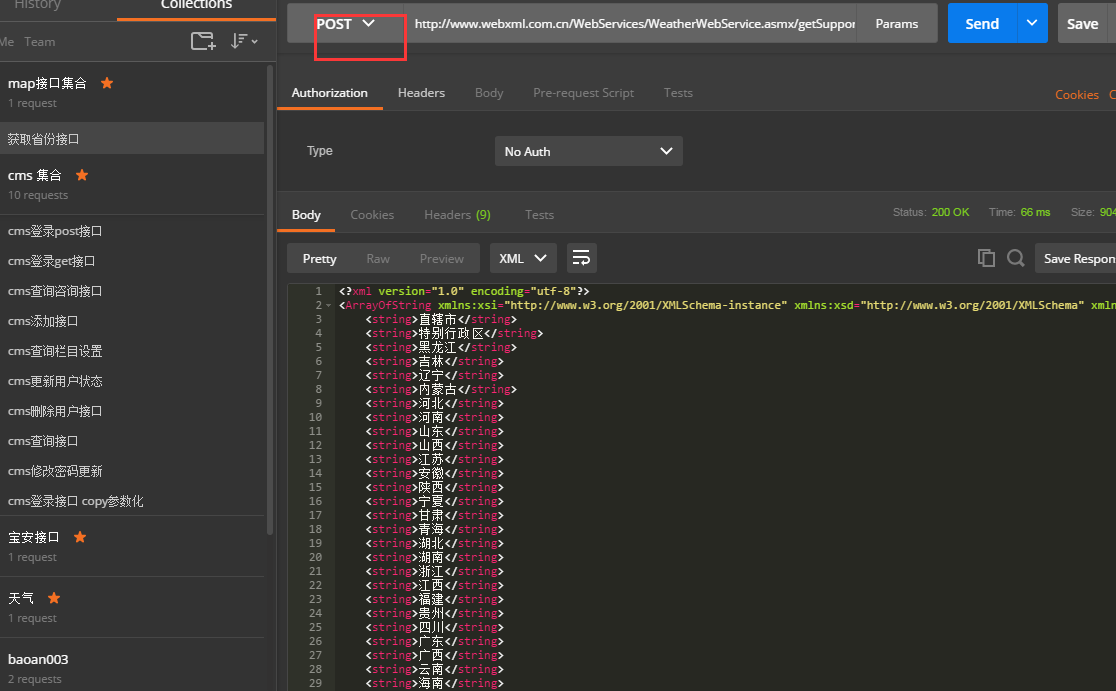Screen dimensions: 1116x691
Task: Click the 内蒙古 string on line 8
Action: click(438, 389)
